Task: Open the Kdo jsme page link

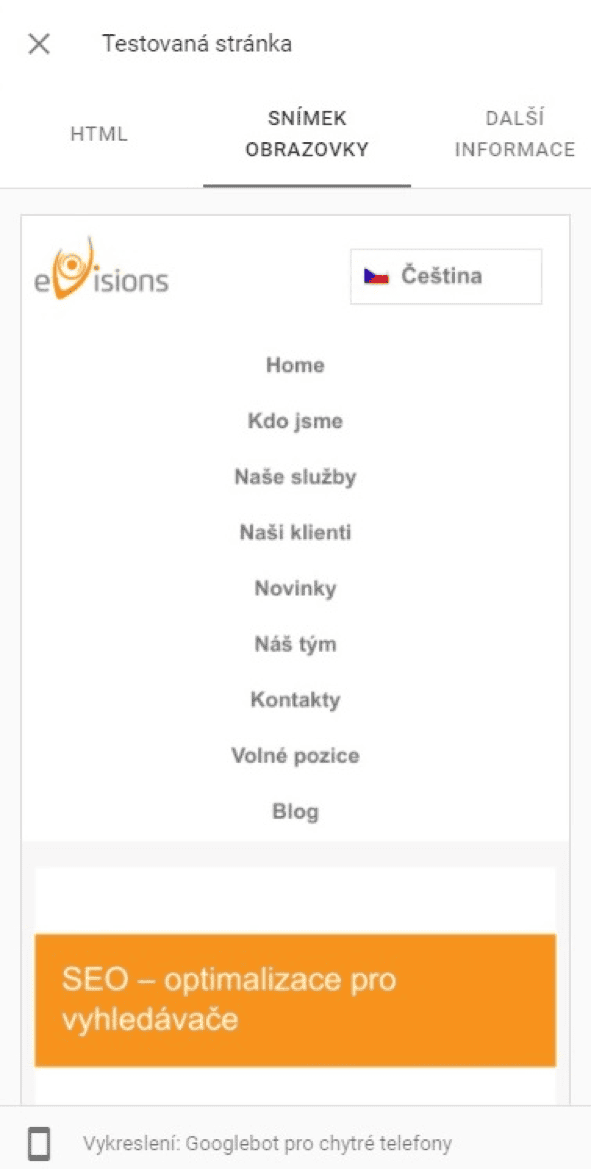Action: (296, 422)
